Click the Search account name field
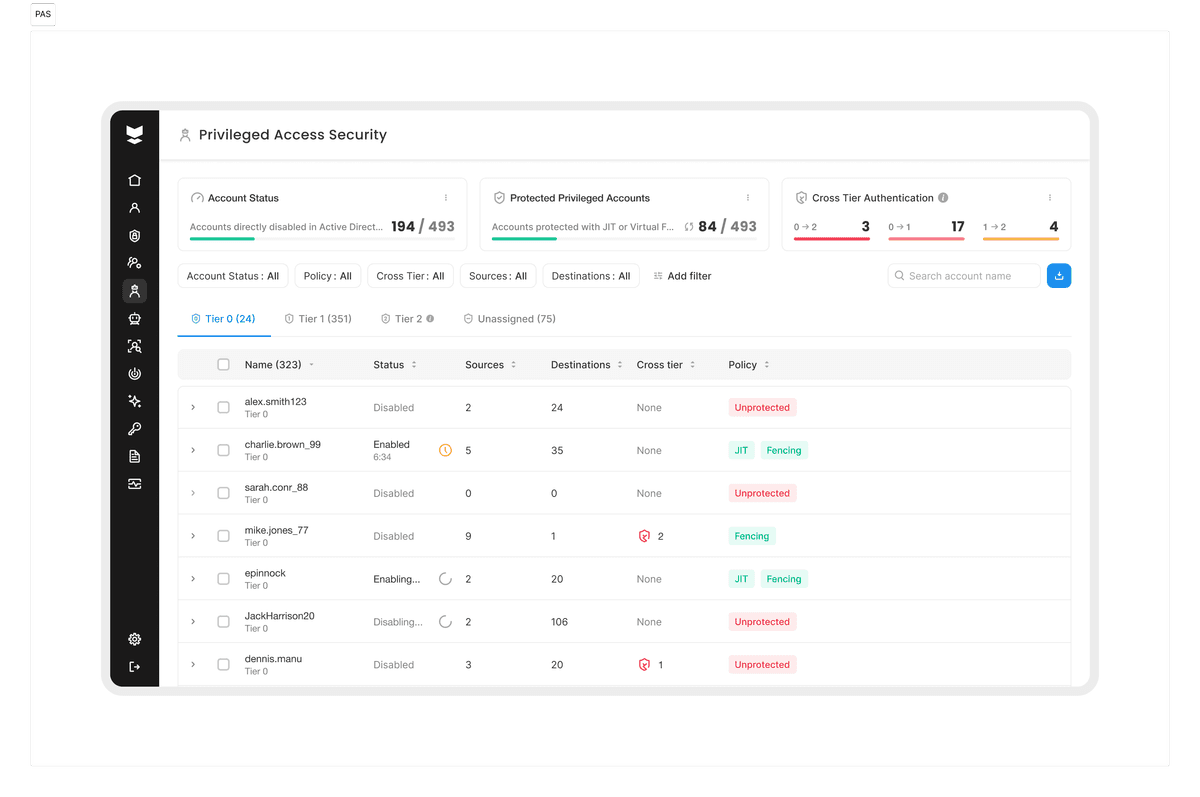The height and width of the screenshot is (797, 1200). click(x=964, y=276)
